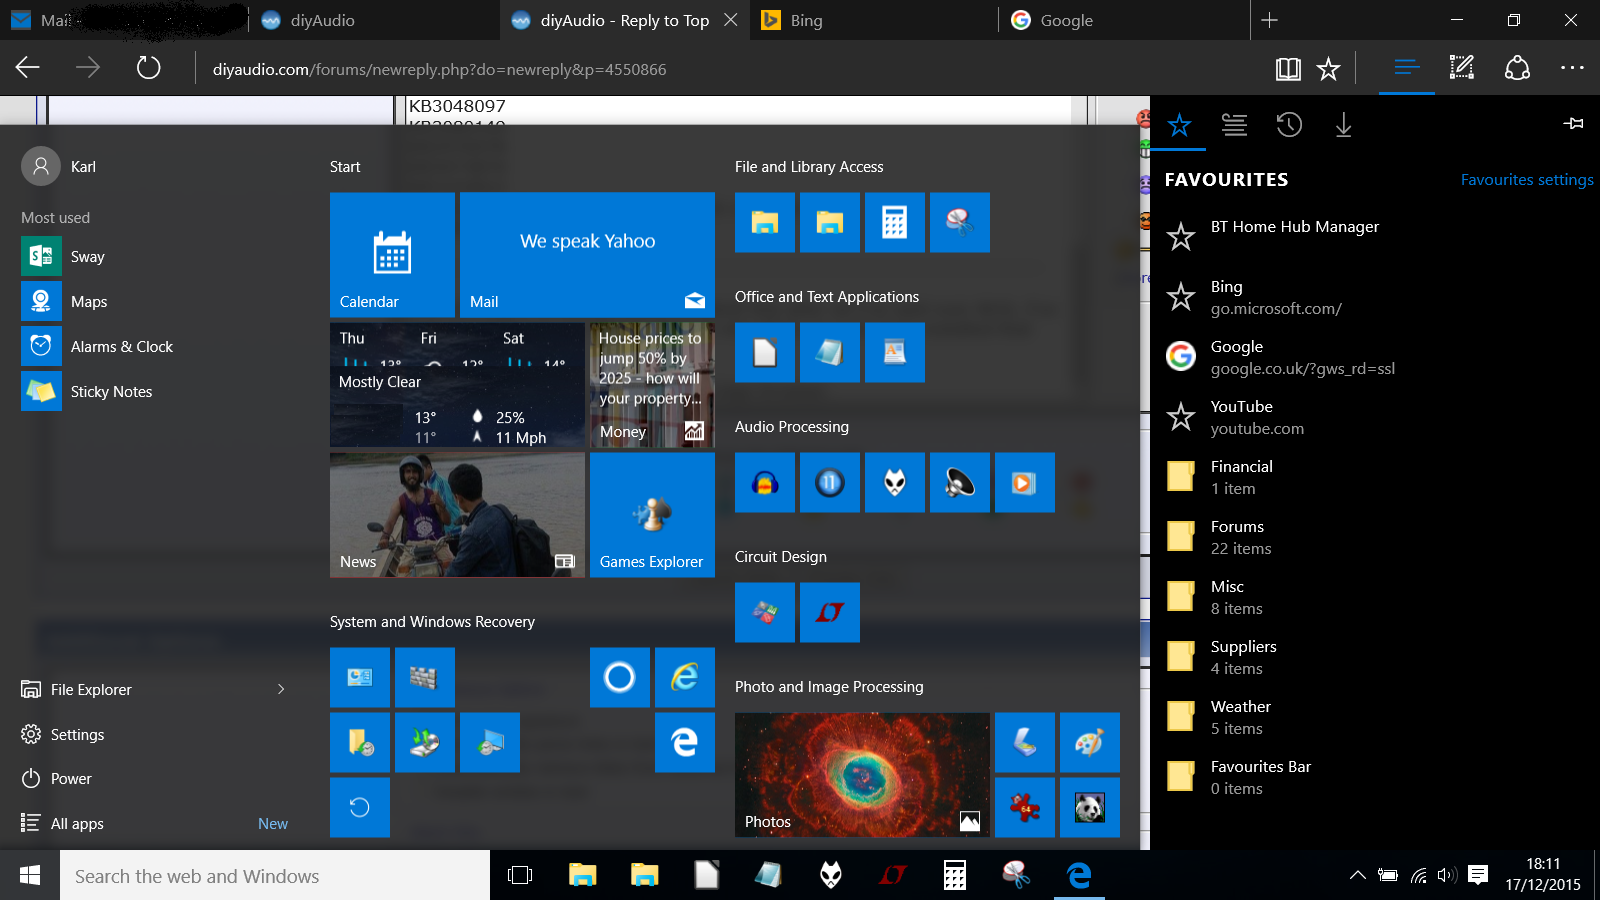Open the Financial favourites folder
The width and height of the screenshot is (1600, 900).
pos(1375,477)
